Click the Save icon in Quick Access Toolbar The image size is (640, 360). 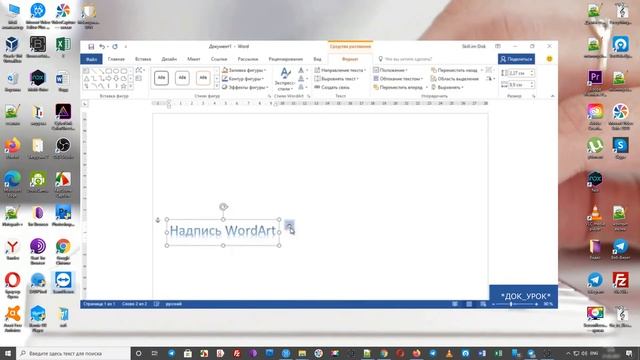click(91, 47)
